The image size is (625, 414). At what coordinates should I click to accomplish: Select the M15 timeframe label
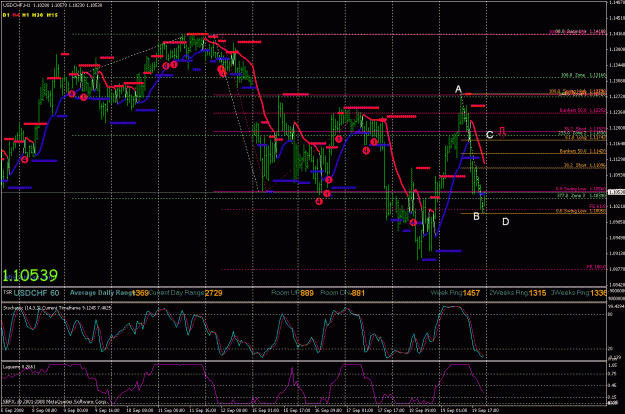click(x=52, y=15)
